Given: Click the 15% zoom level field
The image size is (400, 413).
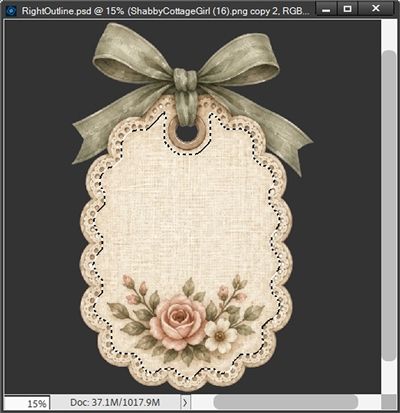Looking at the screenshot, I should pos(27,403).
